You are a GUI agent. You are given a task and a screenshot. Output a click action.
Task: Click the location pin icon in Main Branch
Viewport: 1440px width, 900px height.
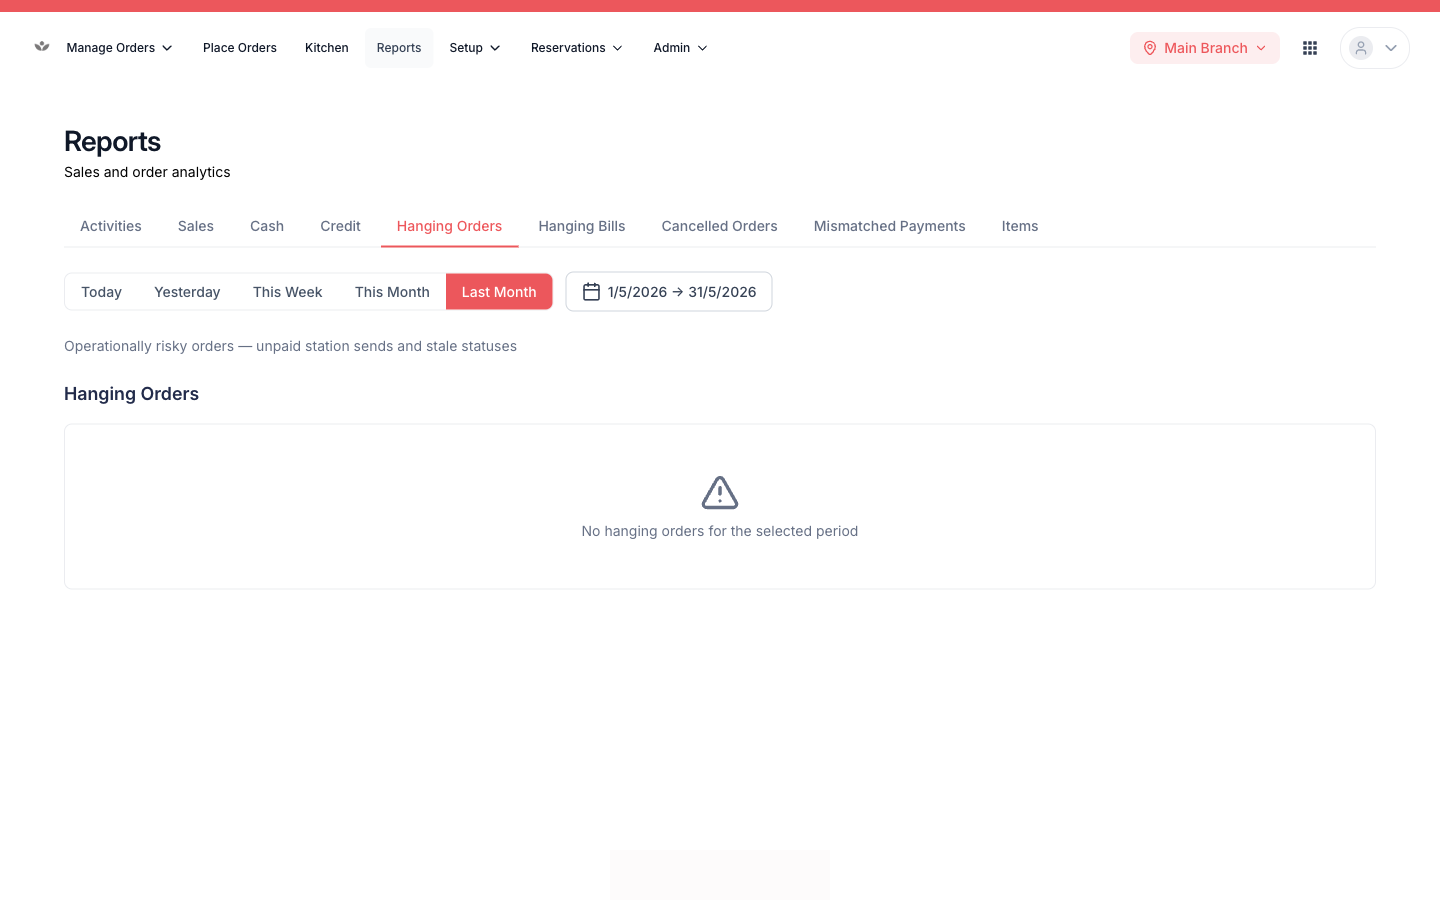1150,48
